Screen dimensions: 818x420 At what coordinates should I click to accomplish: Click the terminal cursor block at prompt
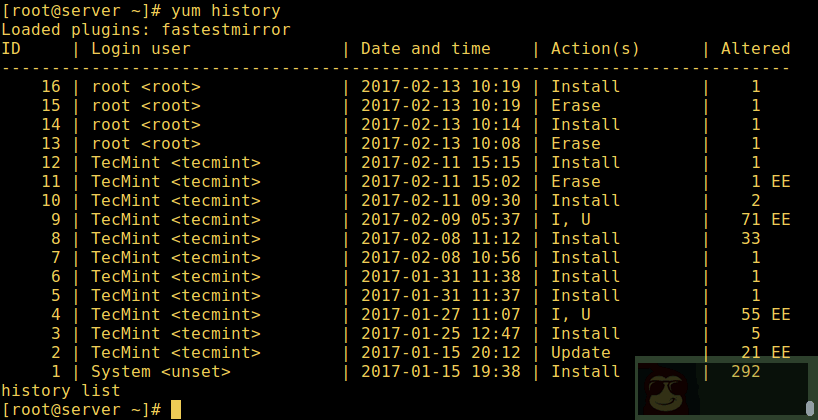click(x=176, y=409)
